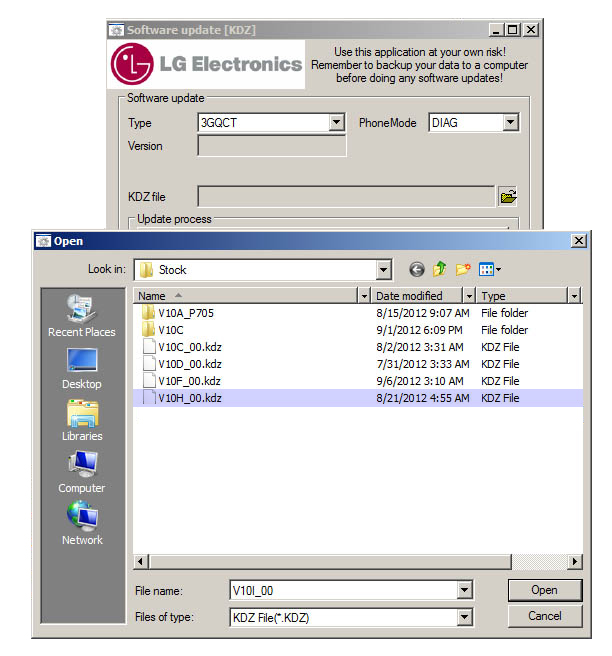Expand the PhoneMode DIAG dropdown
This screenshot has width=612, height=656.
pyautogui.click(x=510, y=123)
